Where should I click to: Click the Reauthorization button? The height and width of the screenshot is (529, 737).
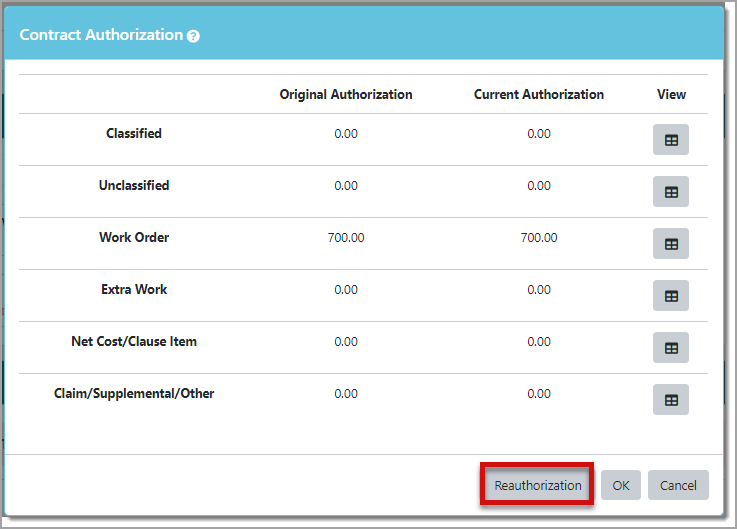[x=537, y=485]
